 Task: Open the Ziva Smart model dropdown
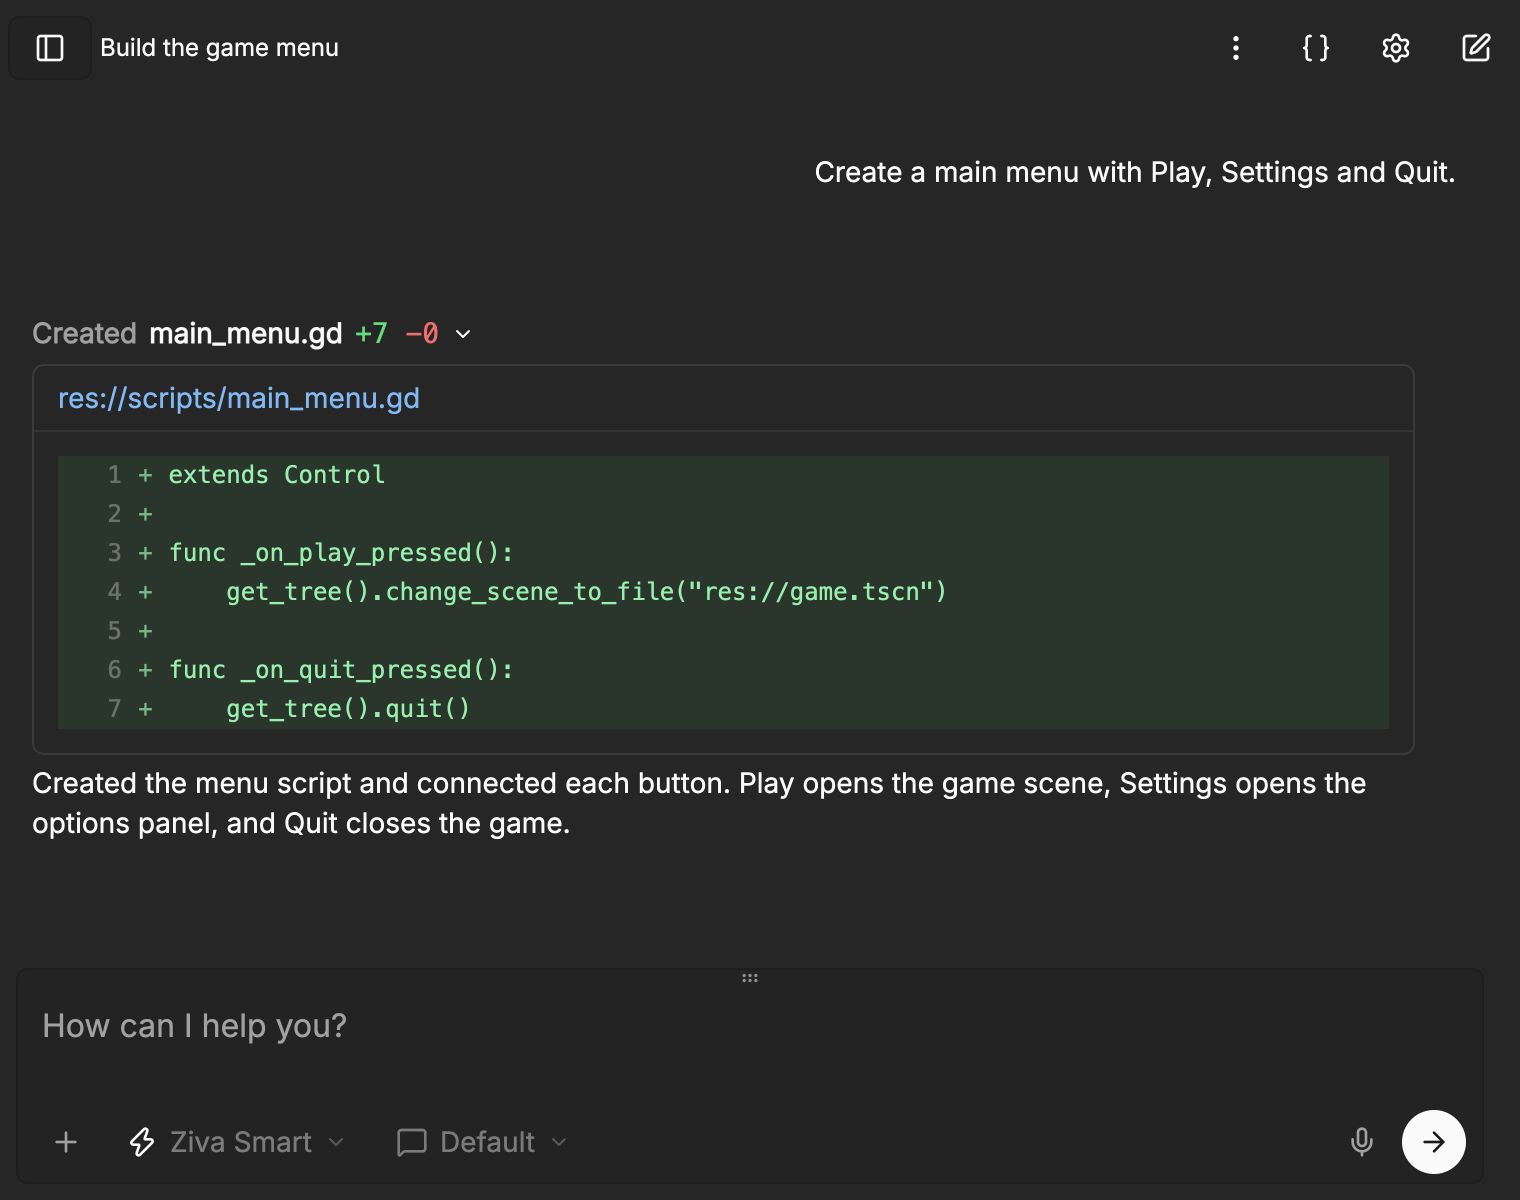[x=237, y=1142]
